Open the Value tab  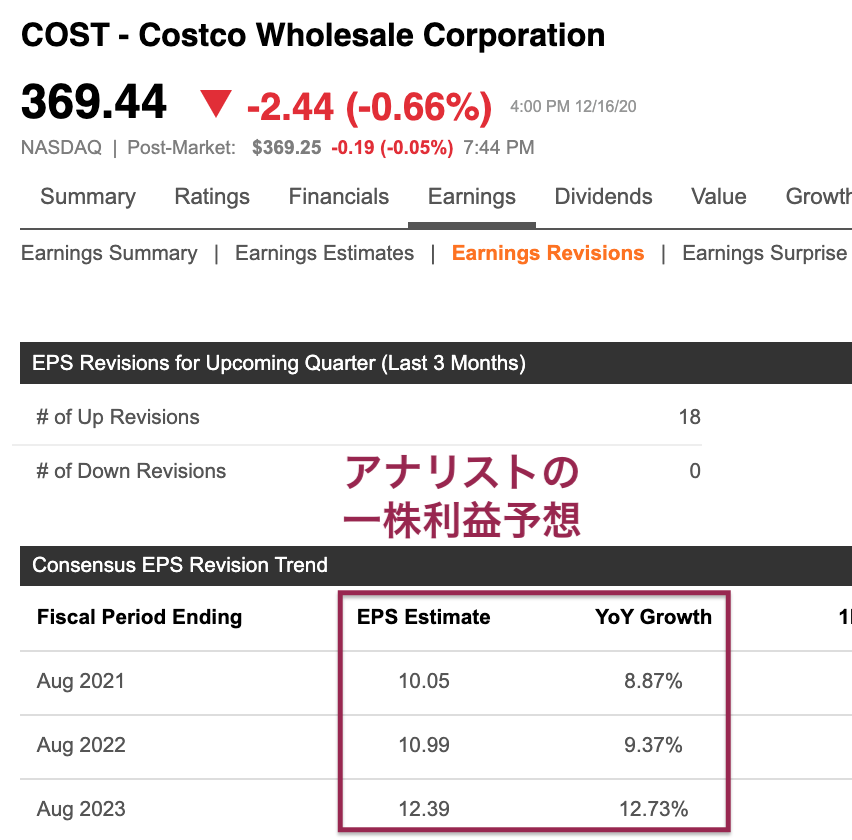719,197
